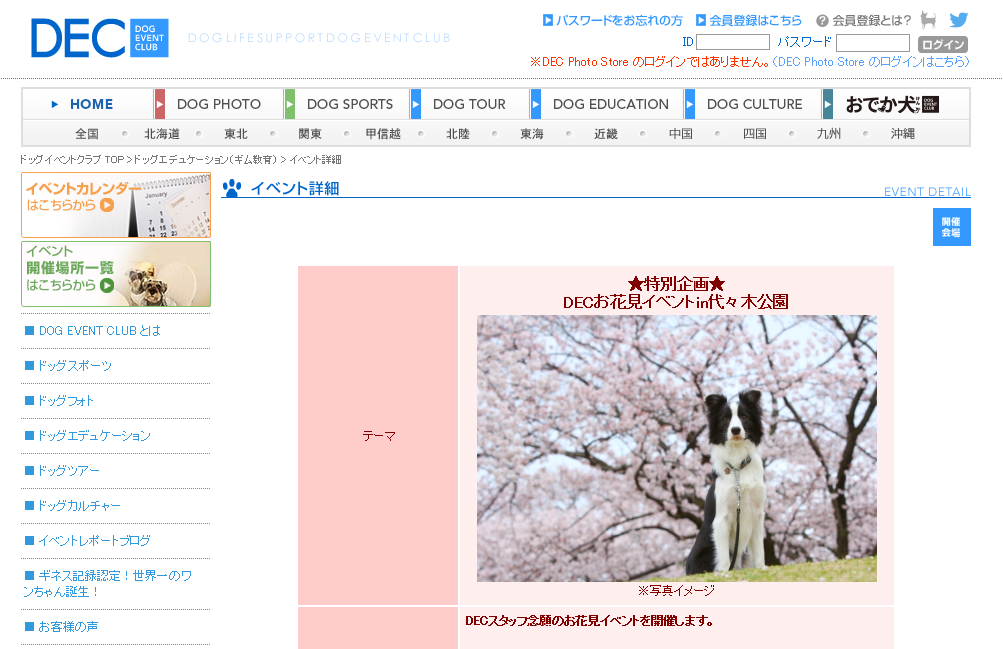This screenshot has width=1003, height=649.
Task: Open the DEC Photo Store のログインはこちら link
Action: [x=871, y=62]
